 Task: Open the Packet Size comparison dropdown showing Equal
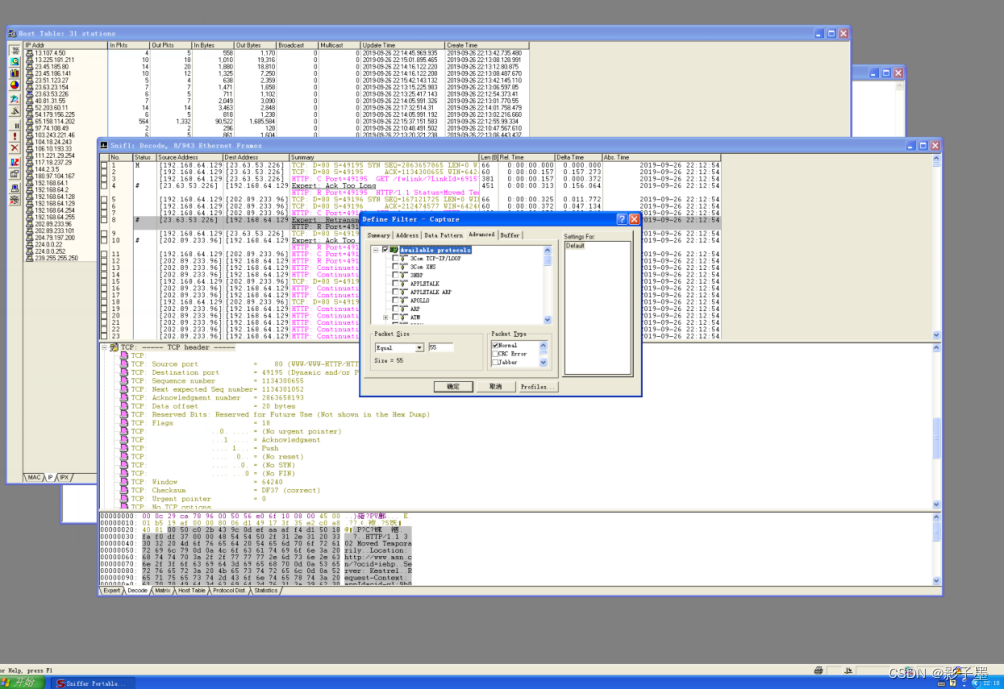(420, 348)
